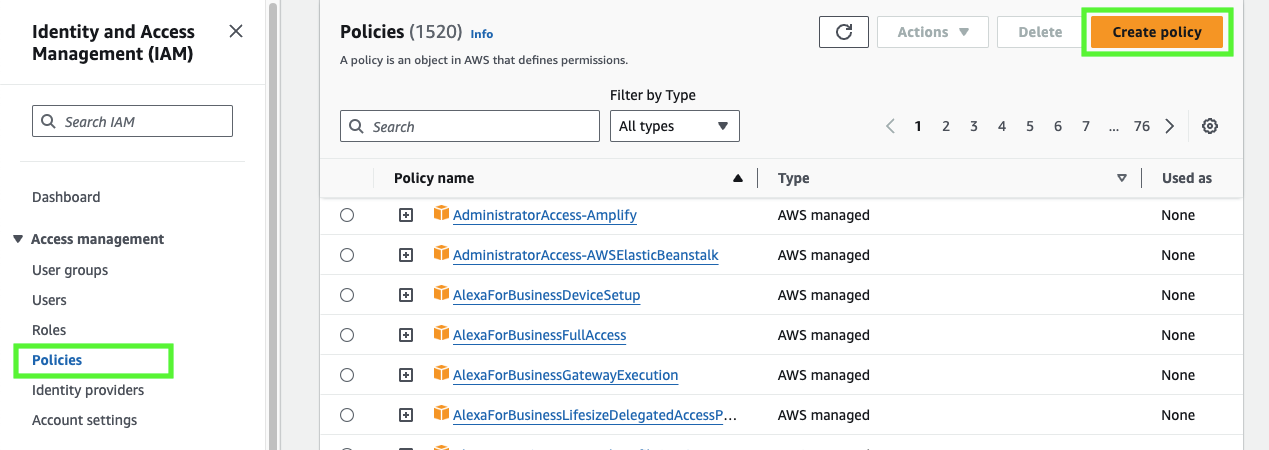Select the AlexaForBusinessGatewayExecution radio button

pyautogui.click(x=347, y=375)
